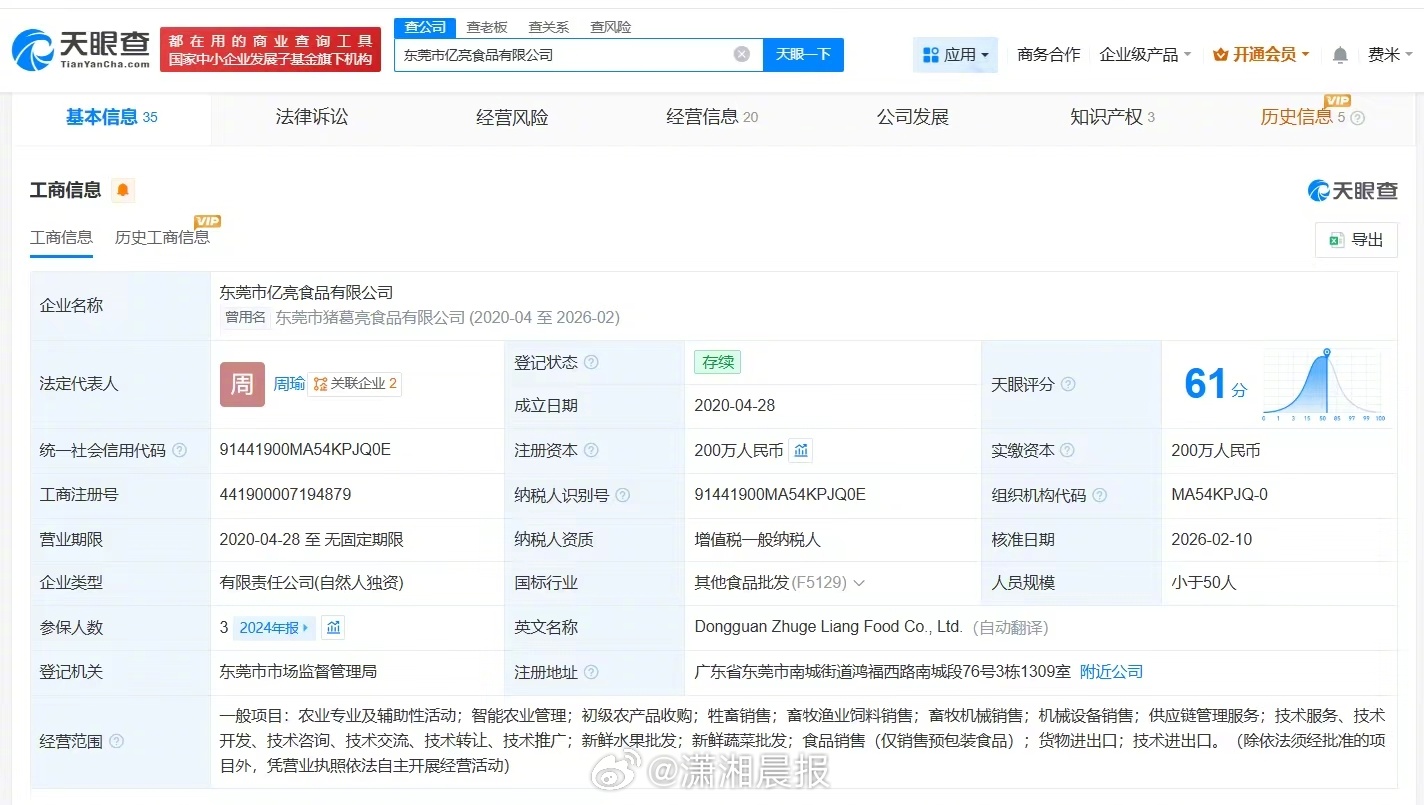
Task: Click help icon next to 统一社会信用代码
Action: coord(179,451)
